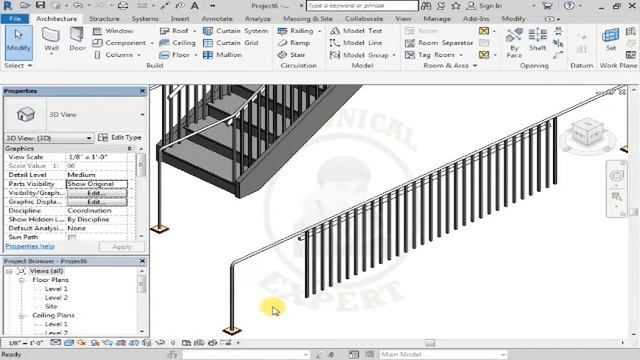Create a Shaft opening
640x360 pixels.
(x=538, y=40)
